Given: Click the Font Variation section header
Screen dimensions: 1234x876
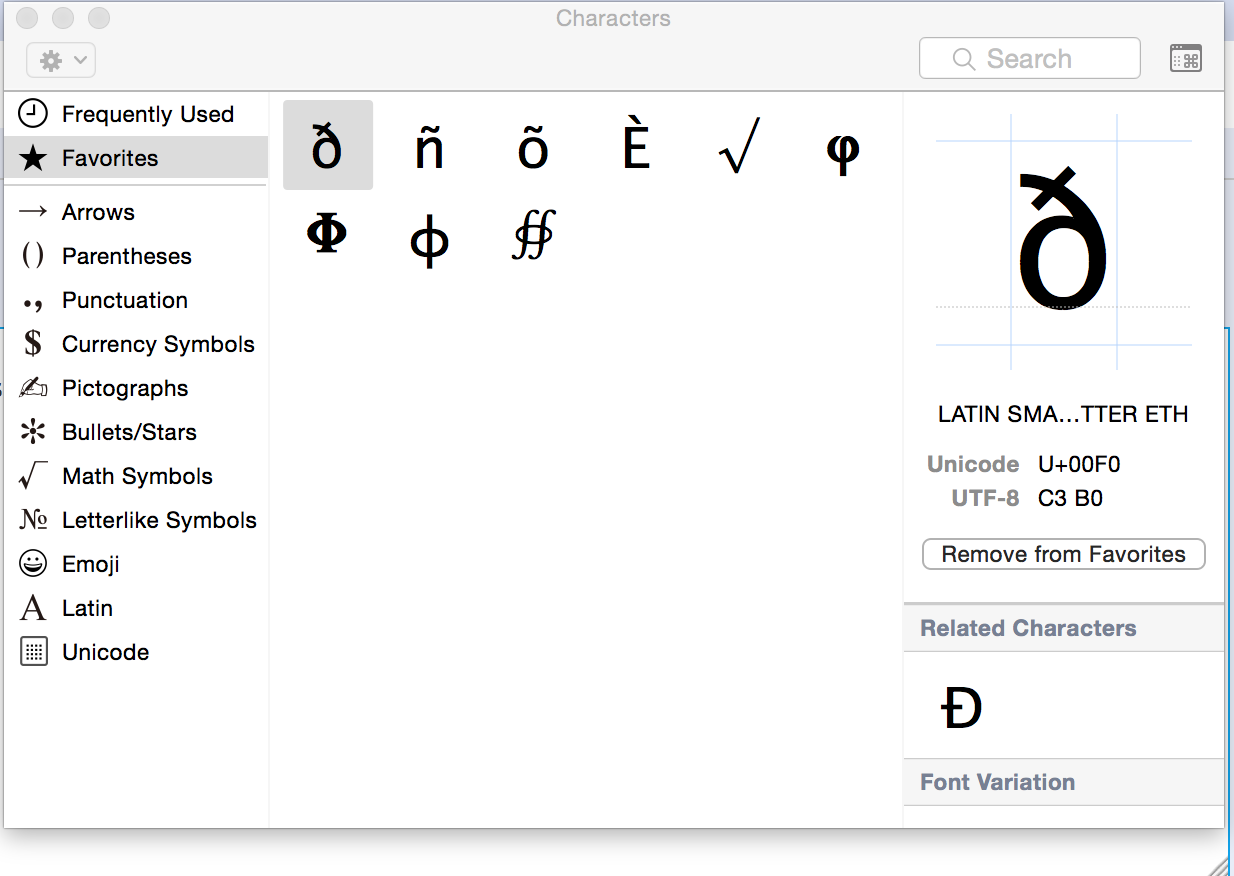Looking at the screenshot, I should (1064, 782).
